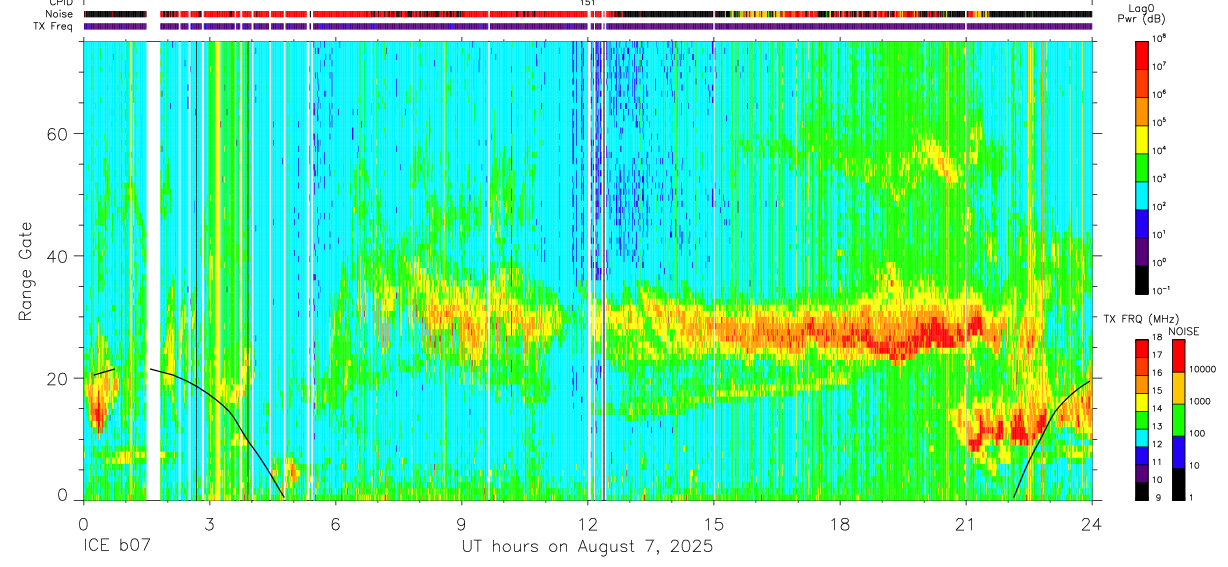Click the 10^-1 label on power scale
This screenshot has height=567, width=1228.
point(1161,290)
